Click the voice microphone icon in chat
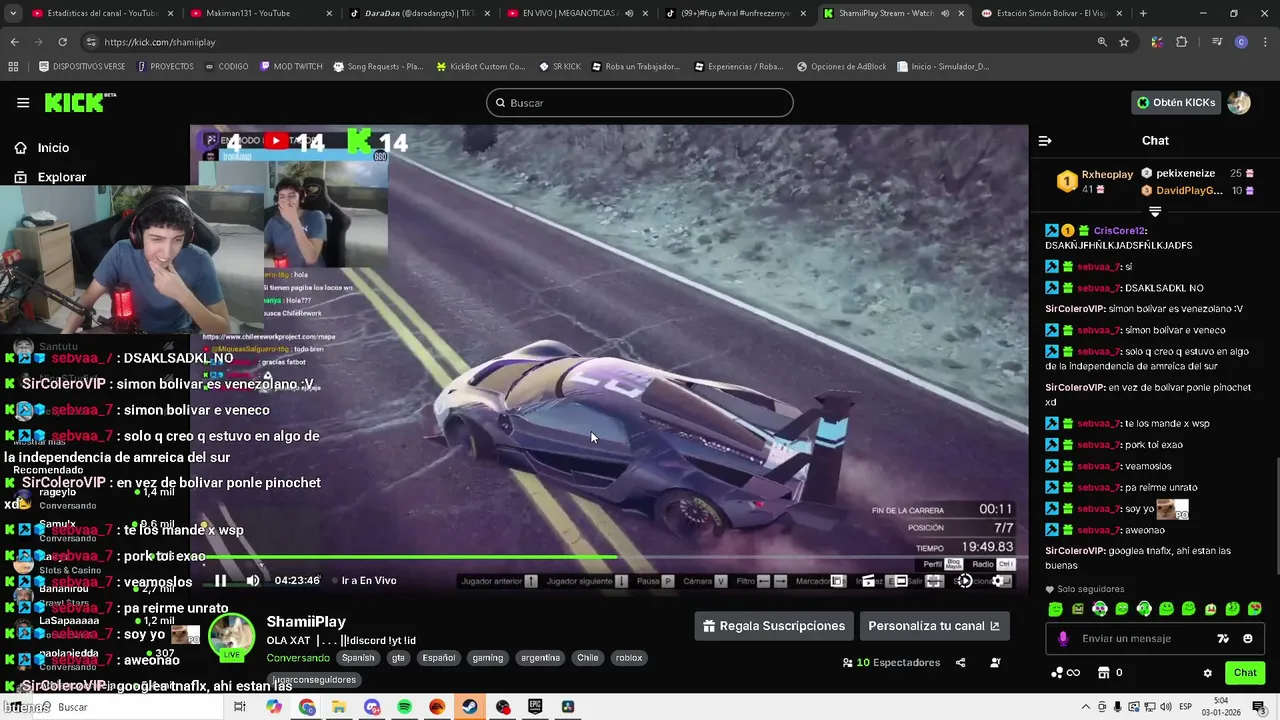This screenshot has width=1280, height=720. point(1063,638)
